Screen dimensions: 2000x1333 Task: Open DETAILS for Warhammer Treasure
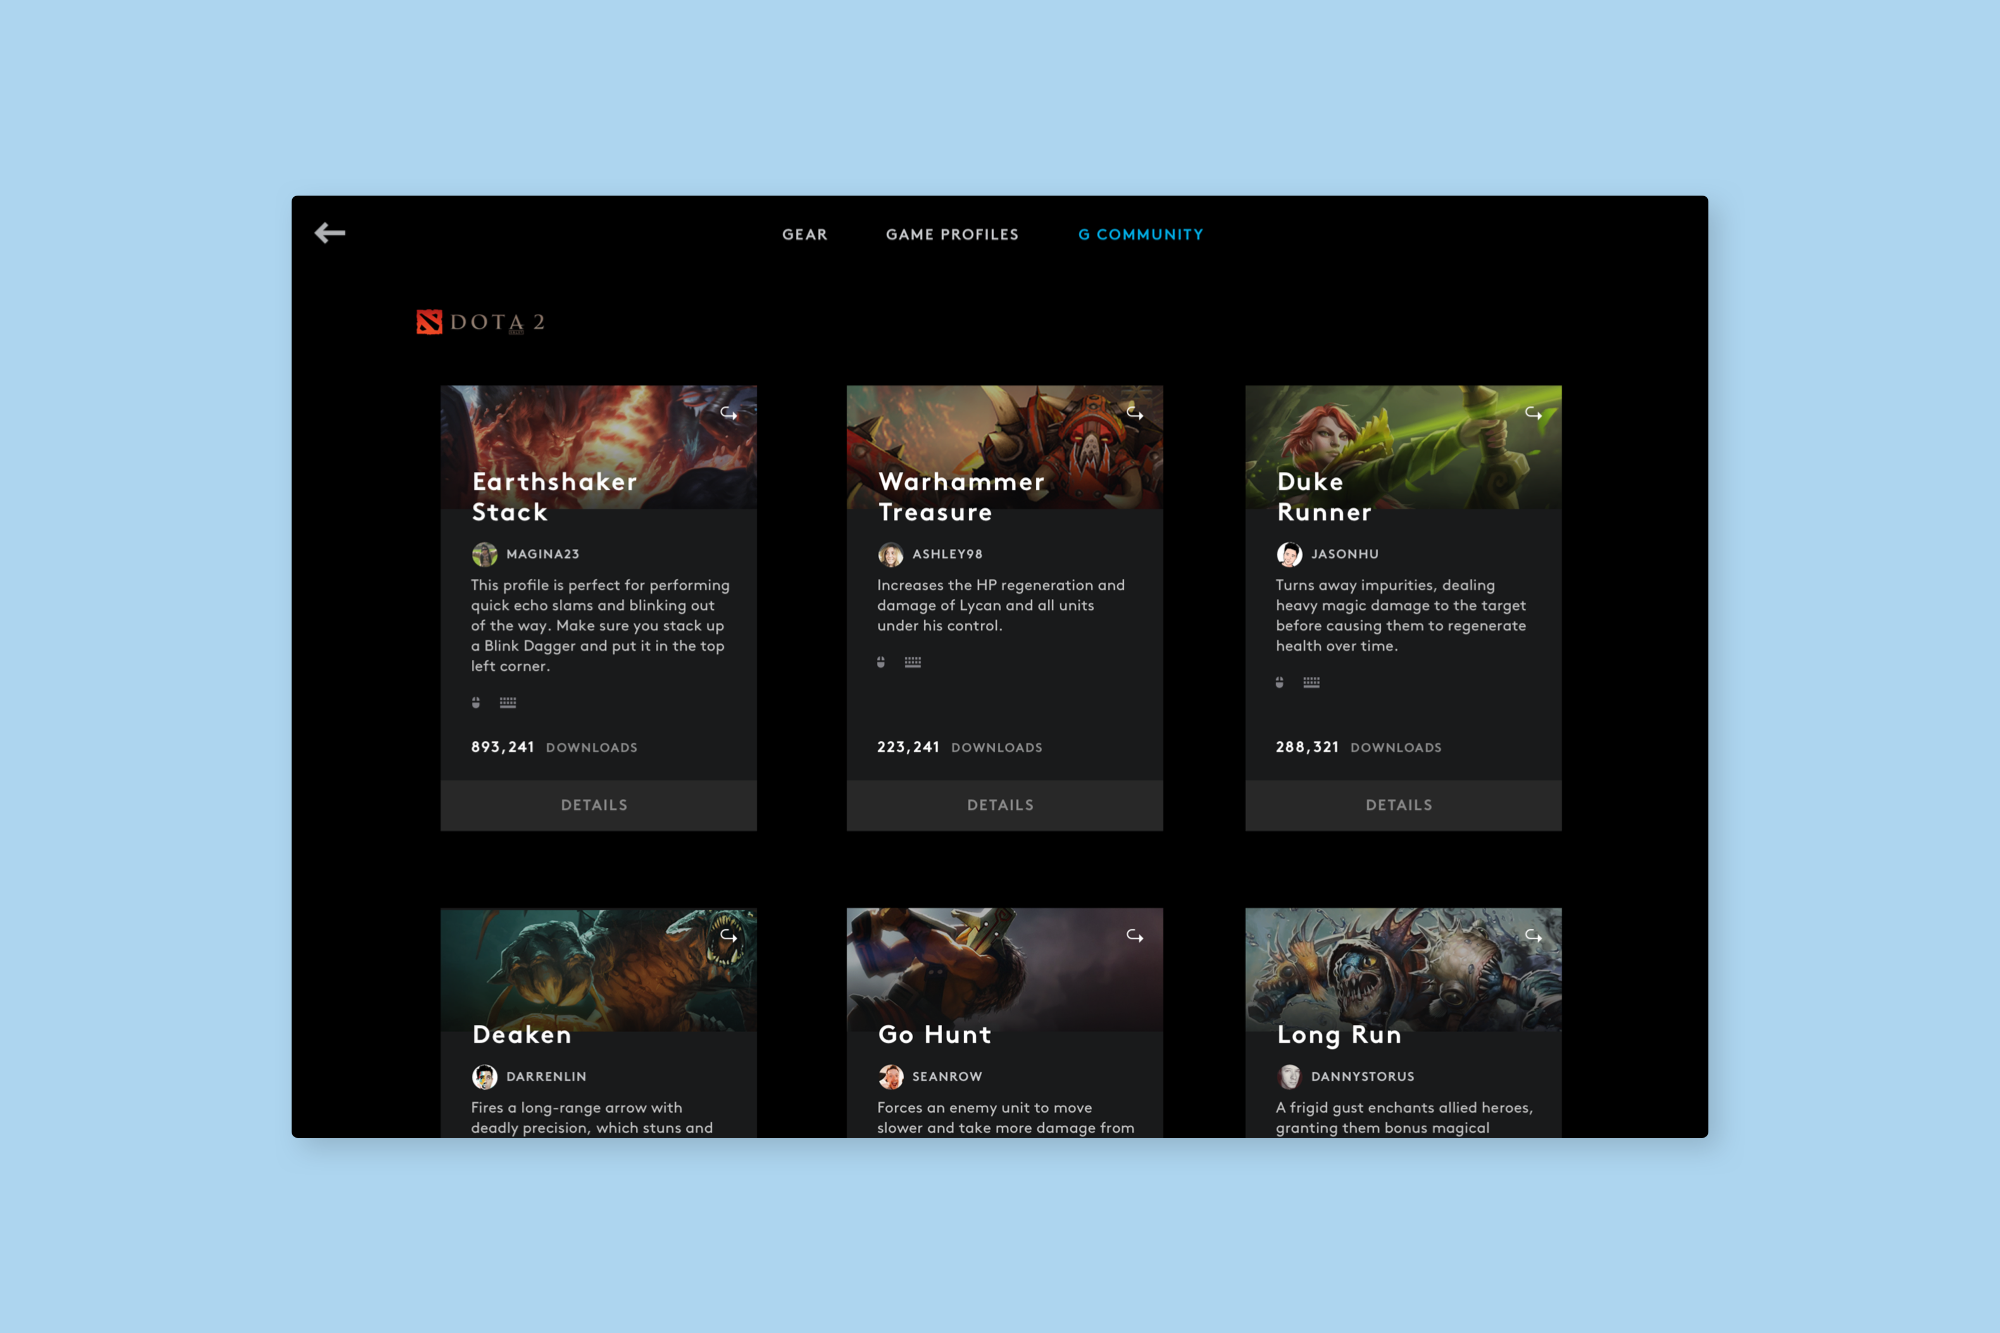pyautogui.click(x=1004, y=805)
